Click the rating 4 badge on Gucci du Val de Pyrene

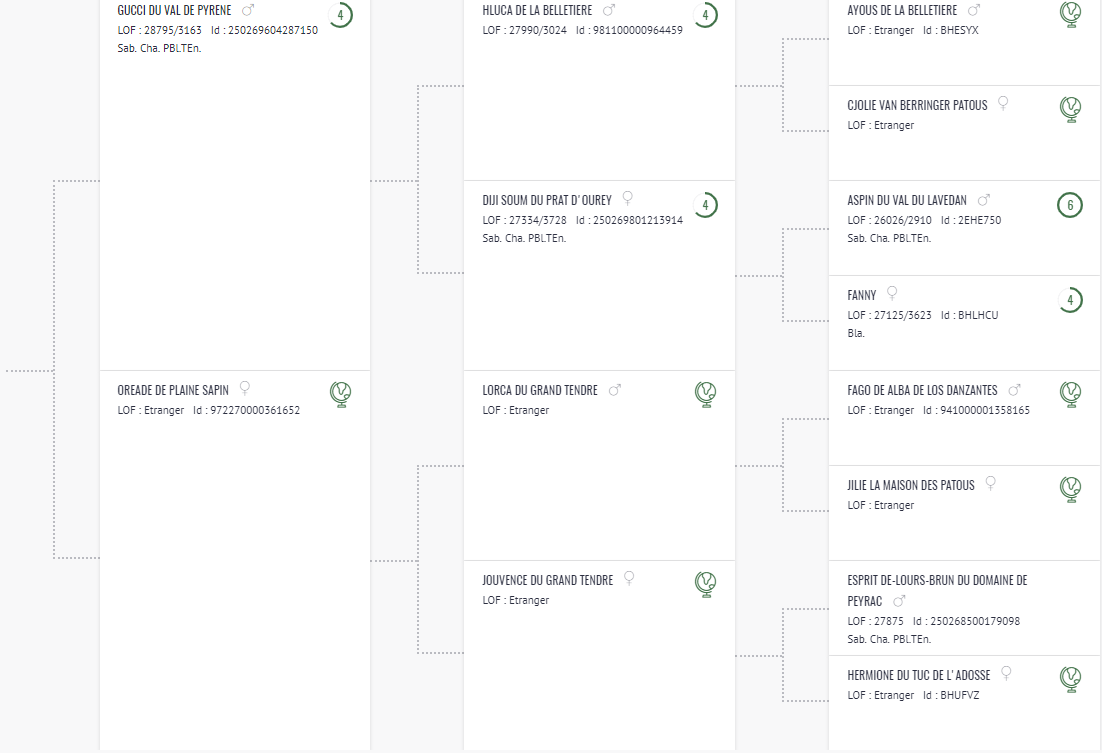340,14
